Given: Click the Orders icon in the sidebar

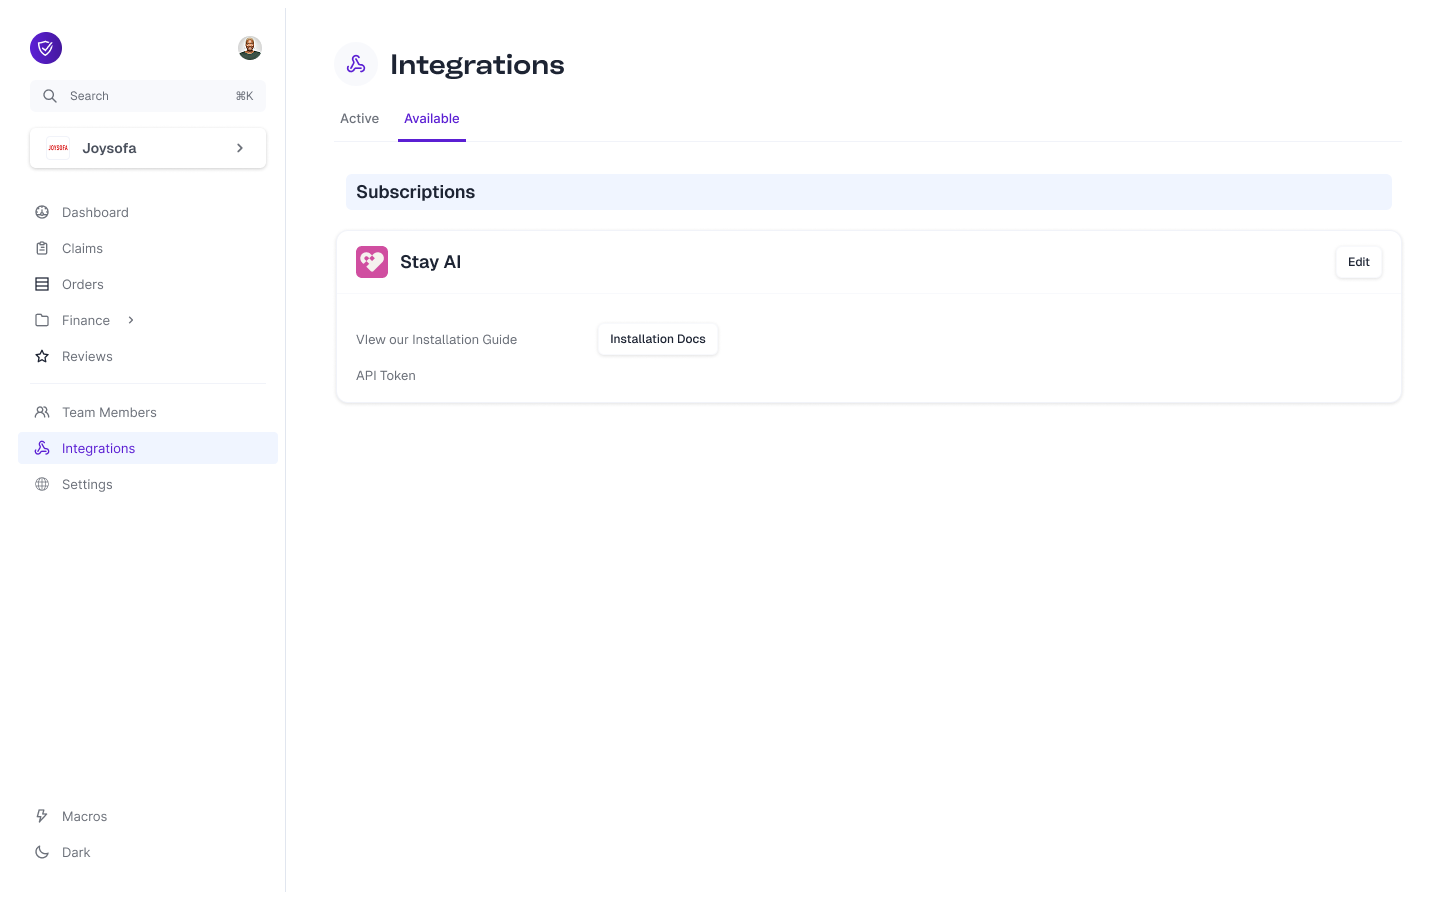Looking at the screenshot, I should tap(41, 284).
